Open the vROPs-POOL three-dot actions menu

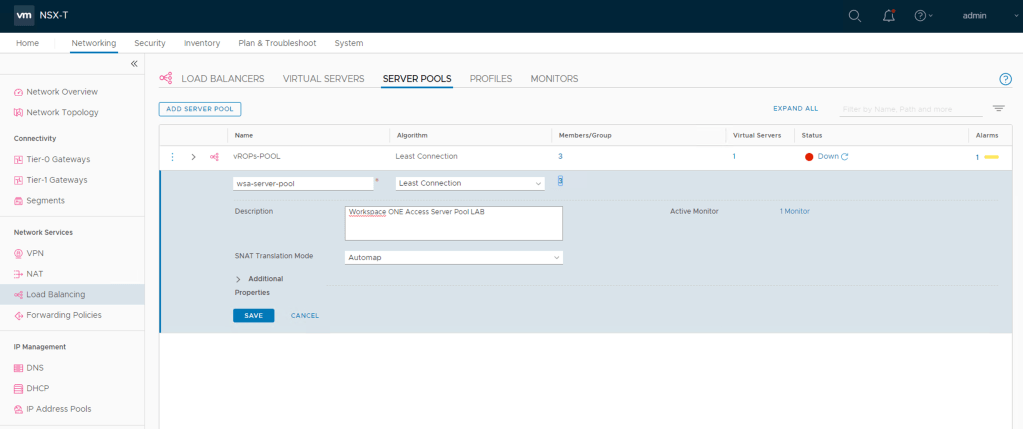click(x=172, y=157)
